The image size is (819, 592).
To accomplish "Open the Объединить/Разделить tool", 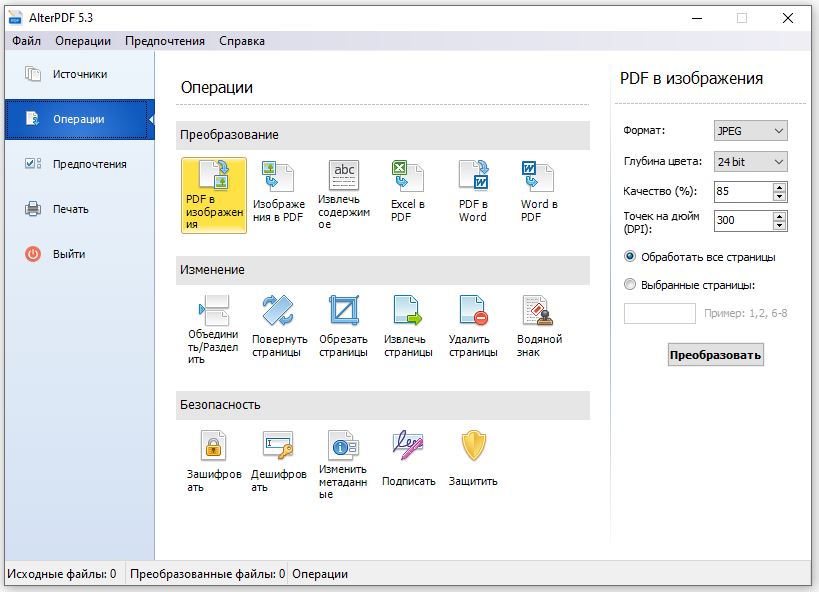I will pyautogui.click(x=214, y=329).
